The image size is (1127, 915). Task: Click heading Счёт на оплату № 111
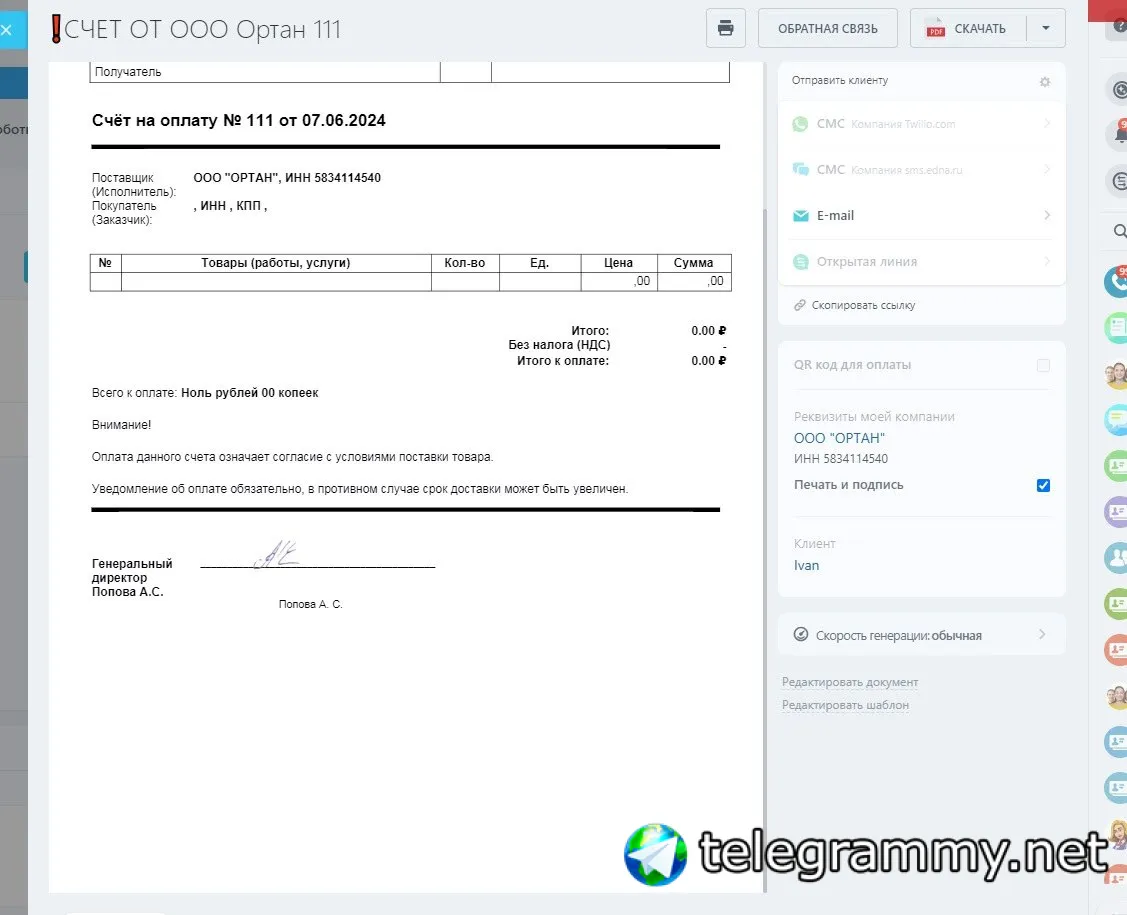tap(238, 120)
